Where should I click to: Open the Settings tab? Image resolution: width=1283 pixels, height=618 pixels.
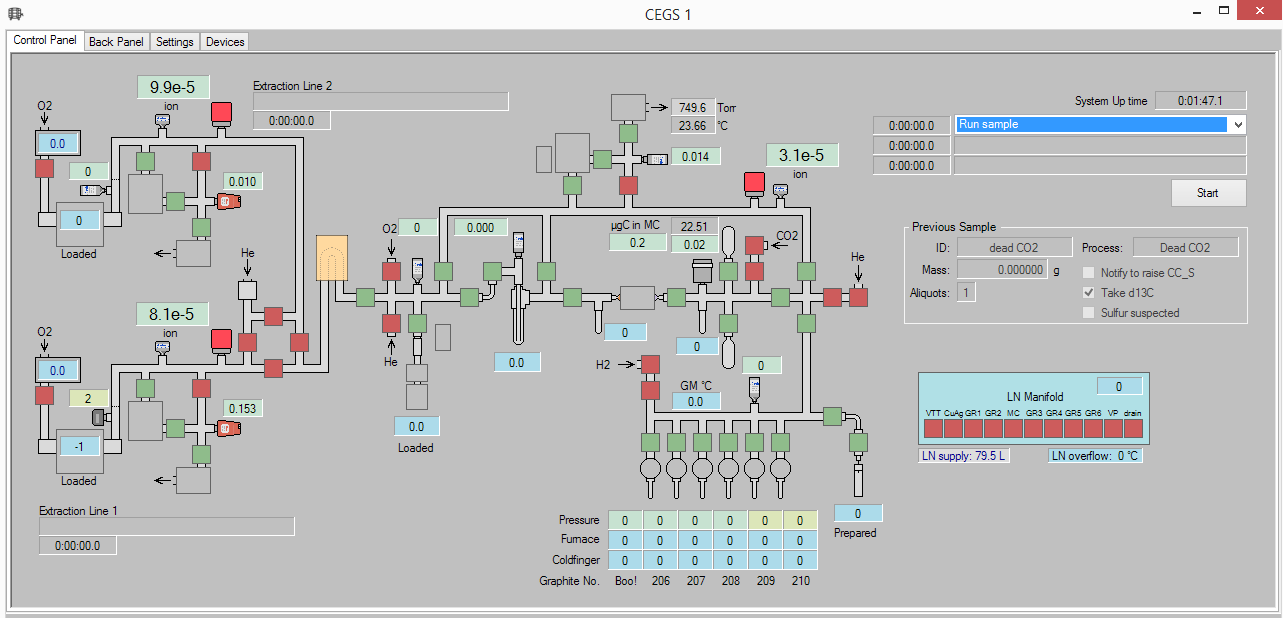pos(174,42)
